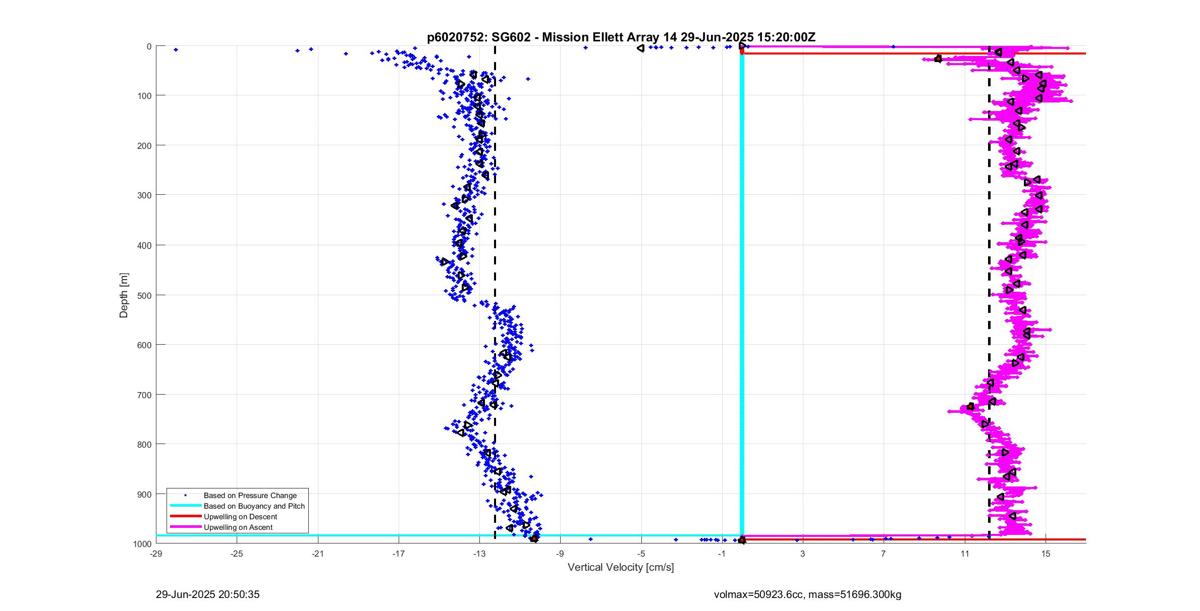Select the 'Vertical Velocity [cm/s]' x-axis label
1200x611 pixels.
[621, 567]
